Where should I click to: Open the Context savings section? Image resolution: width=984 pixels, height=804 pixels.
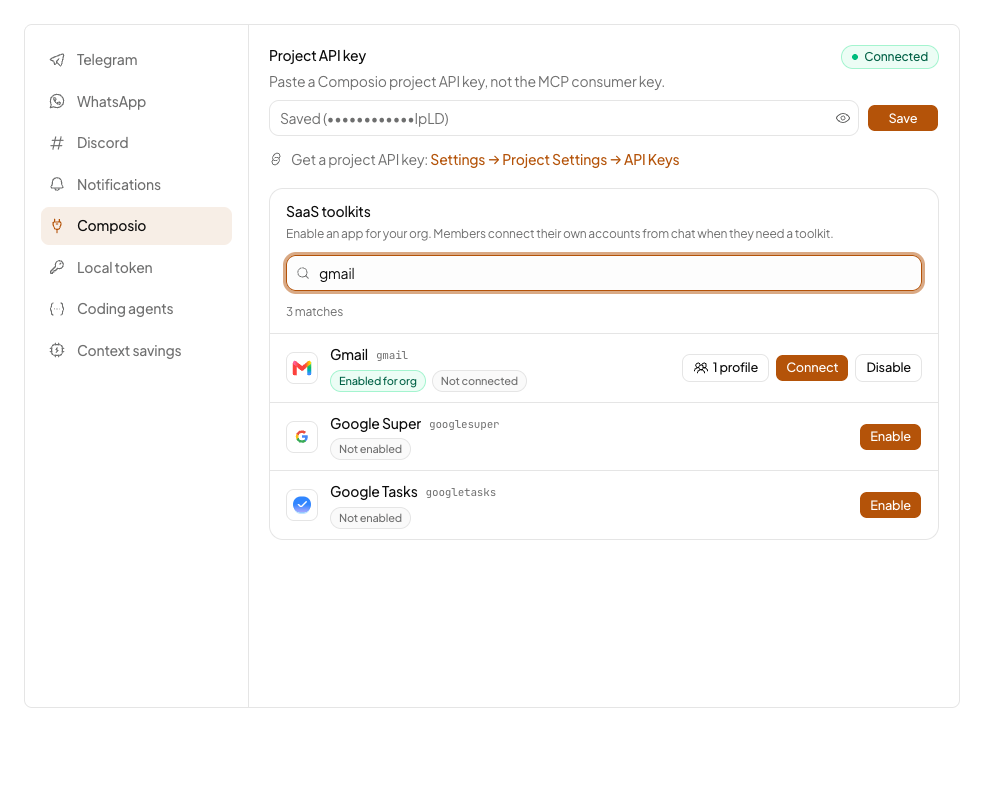(x=137, y=351)
